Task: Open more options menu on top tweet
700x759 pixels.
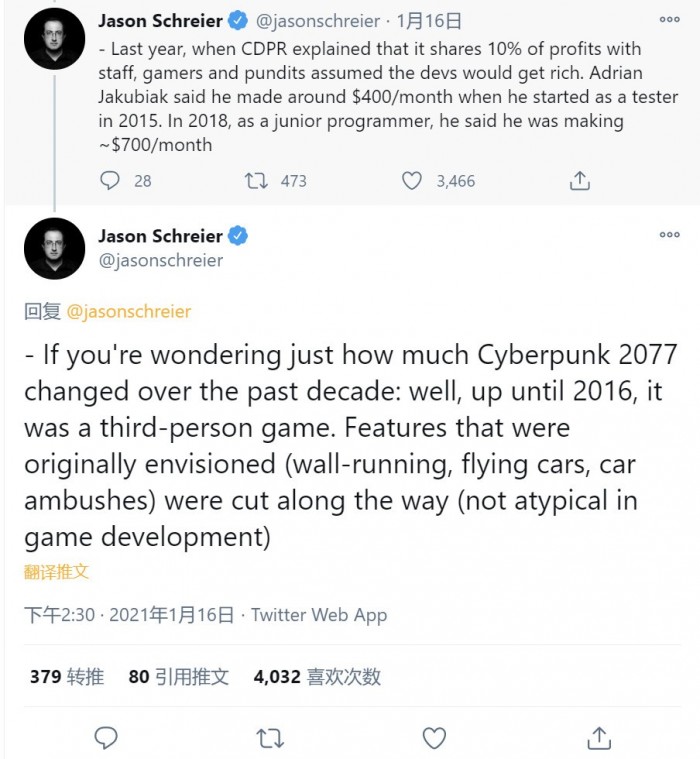Action: point(669,19)
